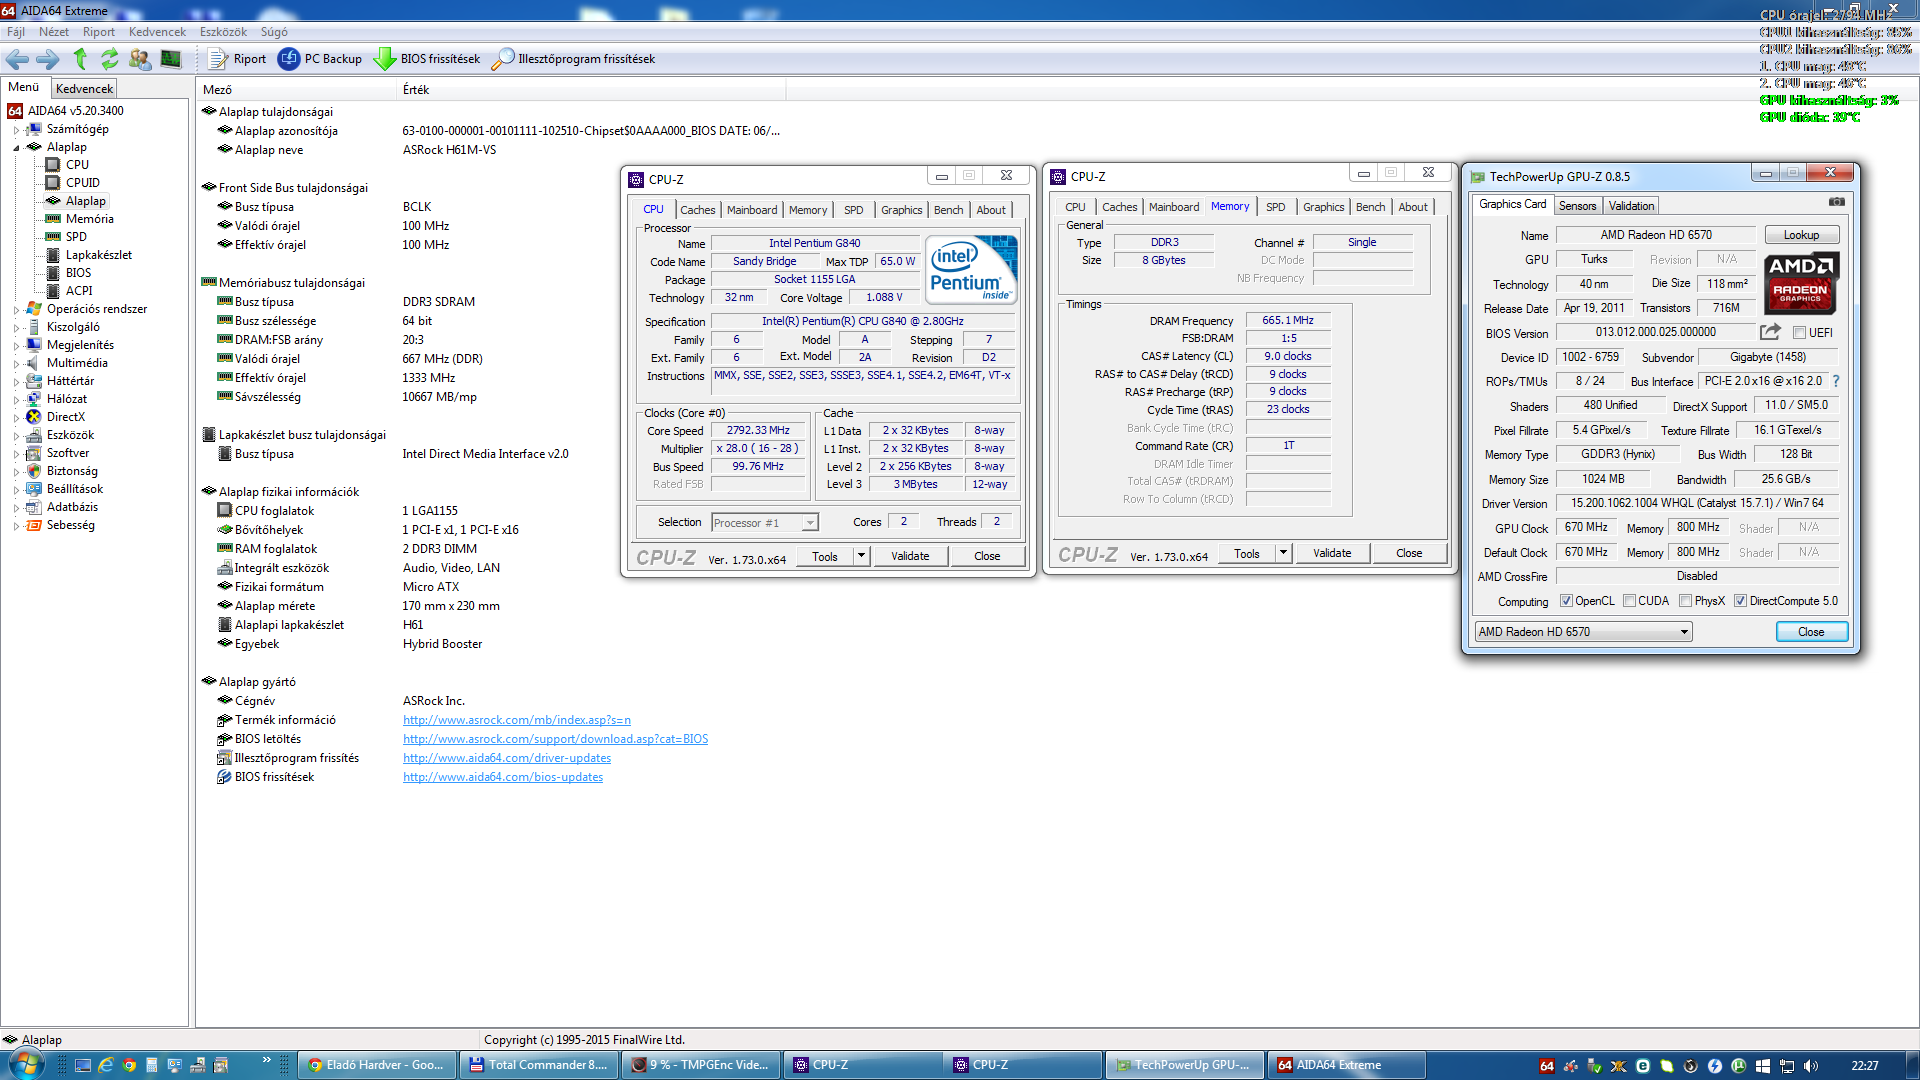Switch to the Sensors tab in GPU-Z
Viewport: 1920px width, 1080px height.
pyautogui.click(x=1577, y=206)
